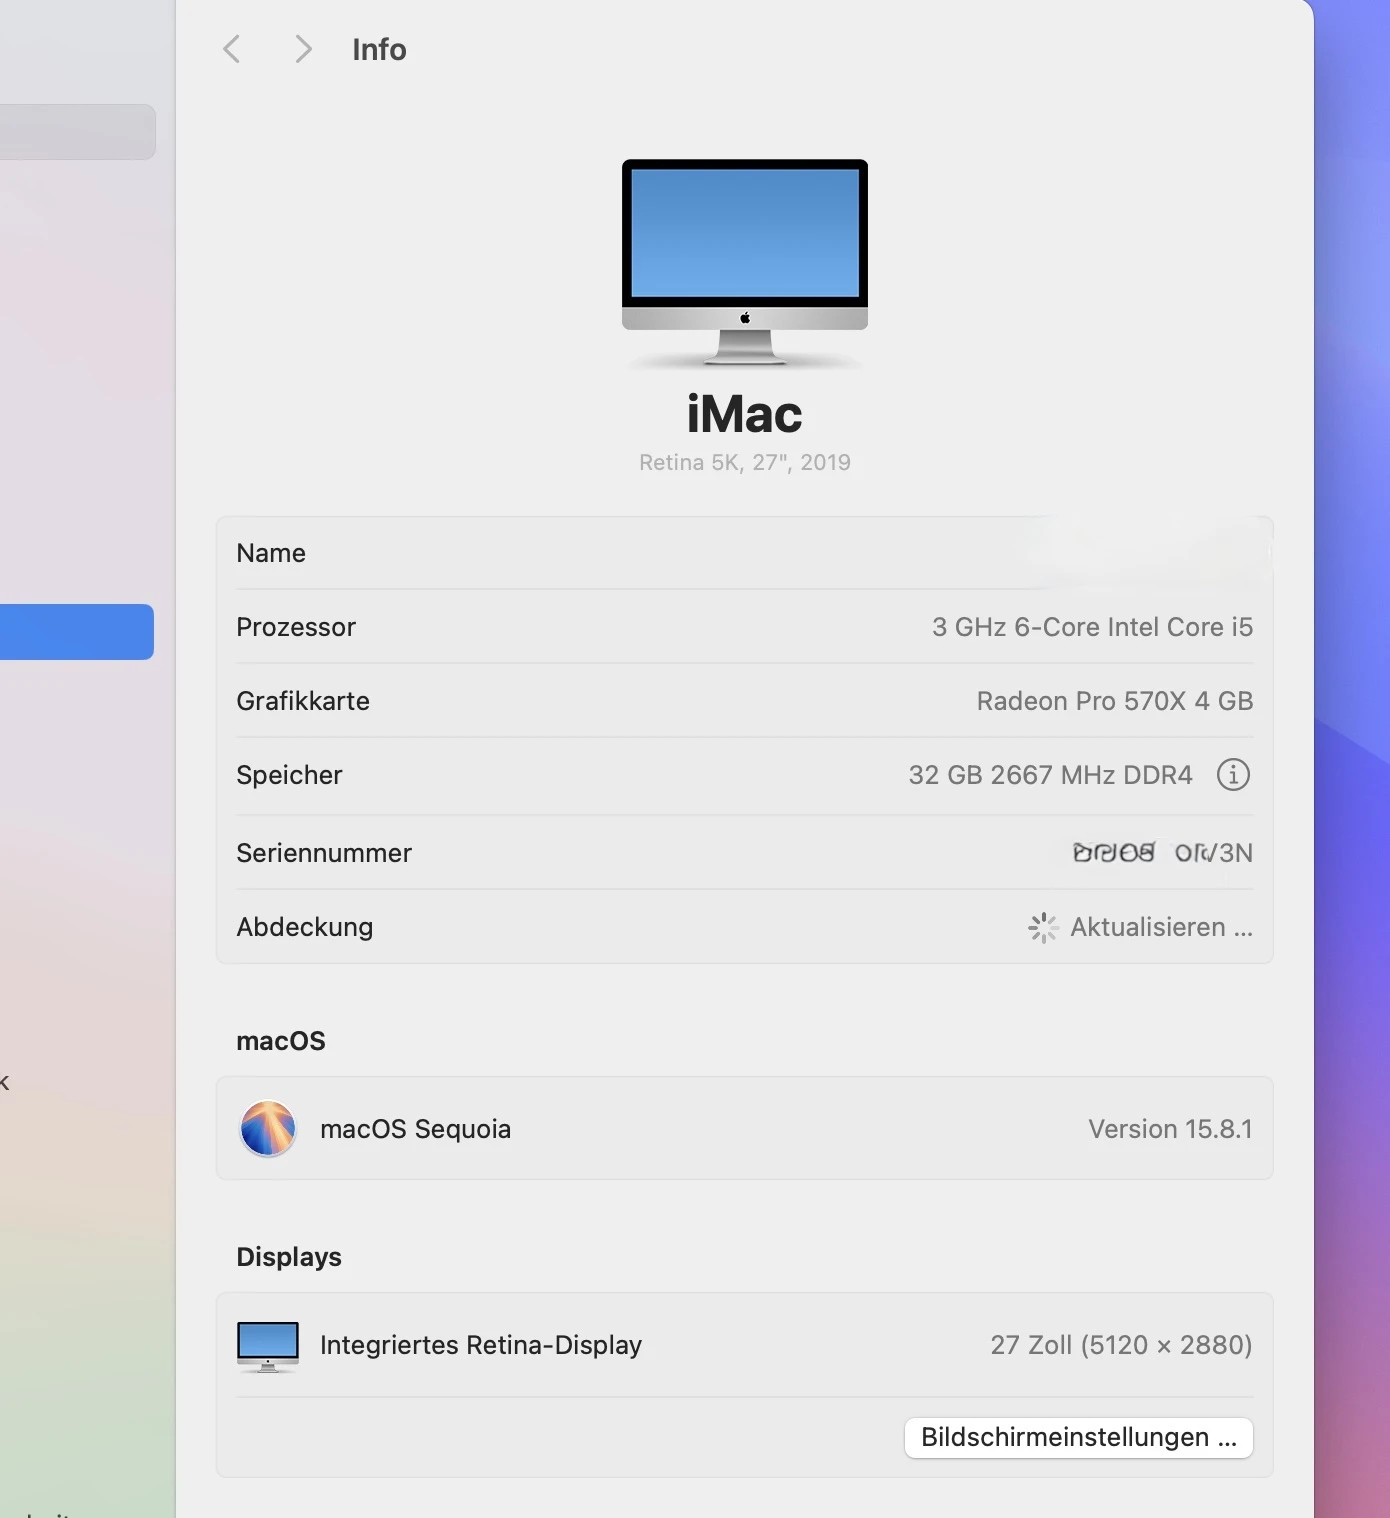Image resolution: width=1390 pixels, height=1518 pixels.
Task: Select the processor value 3 GHz 6-Core
Action: click(1092, 627)
